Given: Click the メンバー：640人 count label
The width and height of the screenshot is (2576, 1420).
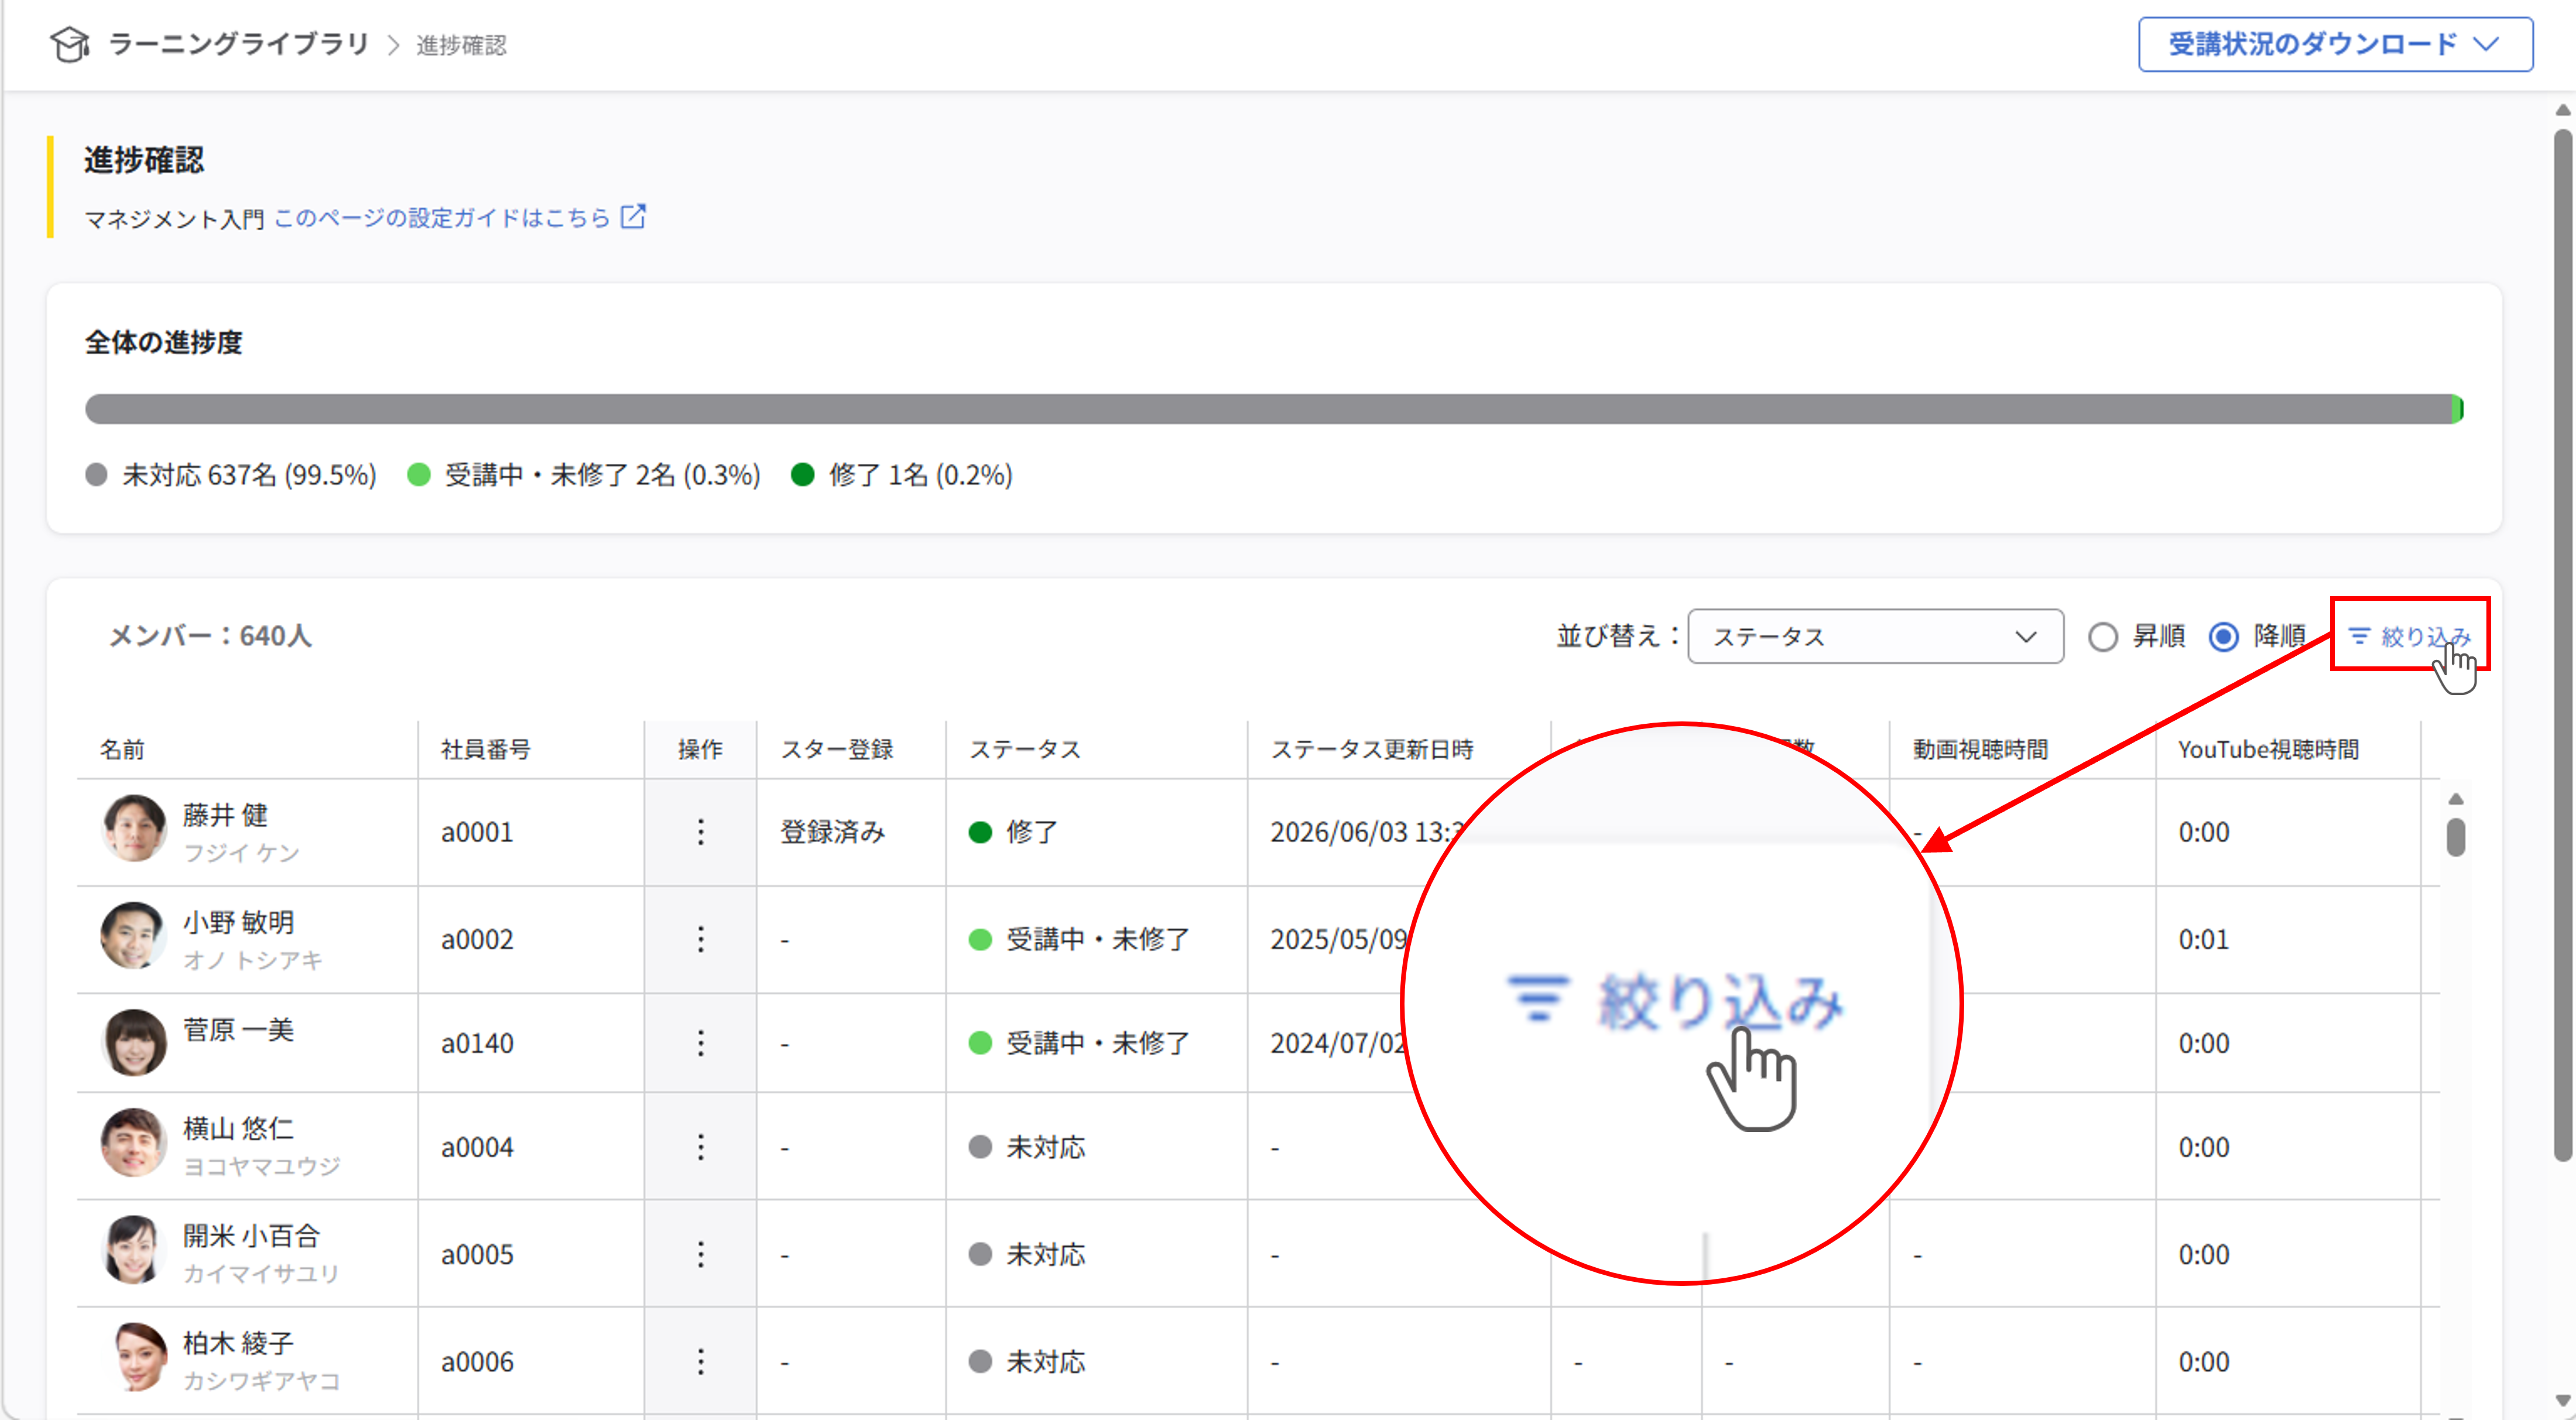Looking at the screenshot, I should 210,636.
